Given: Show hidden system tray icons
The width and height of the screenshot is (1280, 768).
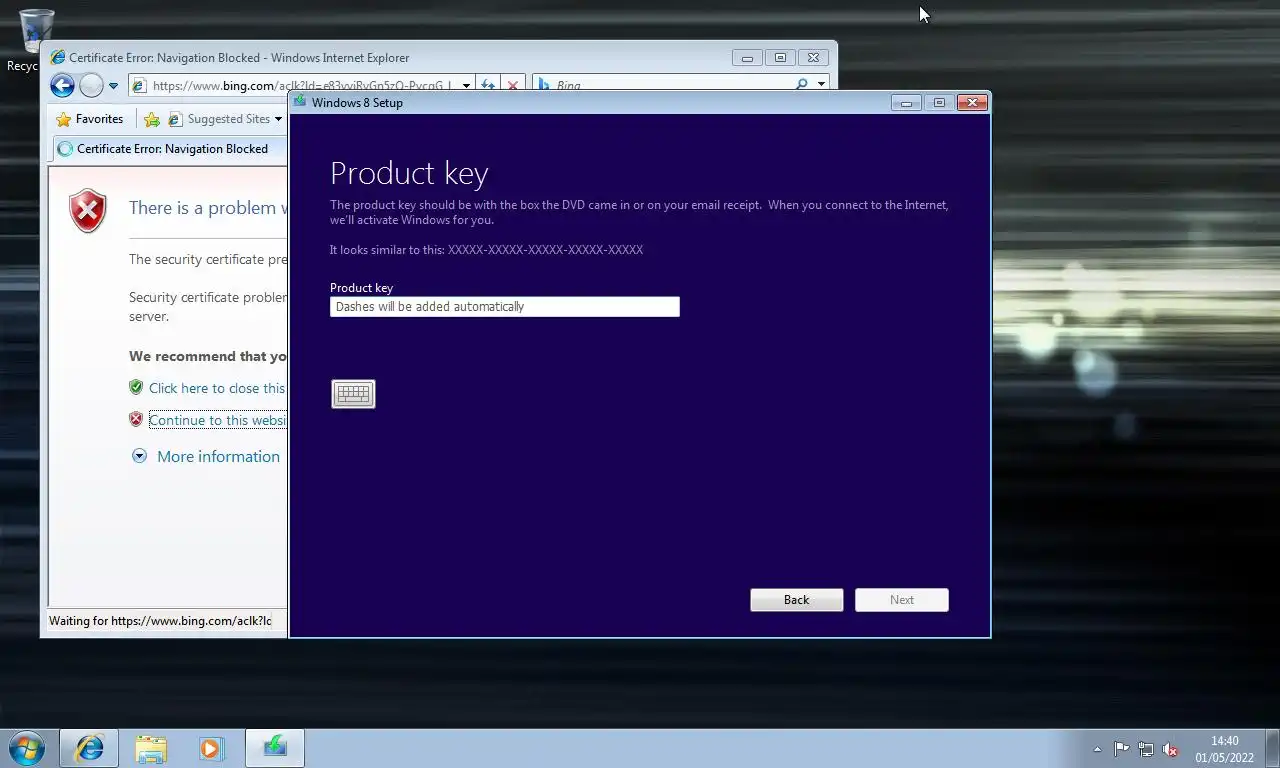Looking at the screenshot, I should point(1097,749).
